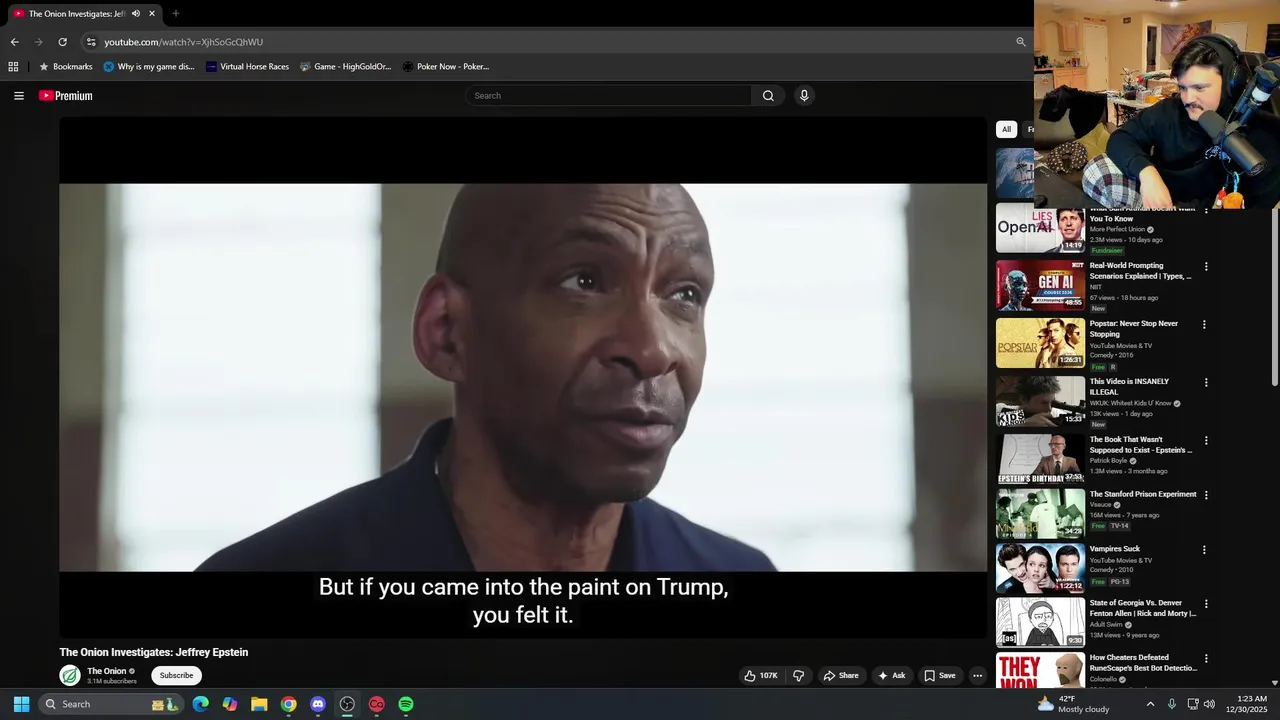Open options menu for Popstar video
1280x720 pixels.
1204,325
